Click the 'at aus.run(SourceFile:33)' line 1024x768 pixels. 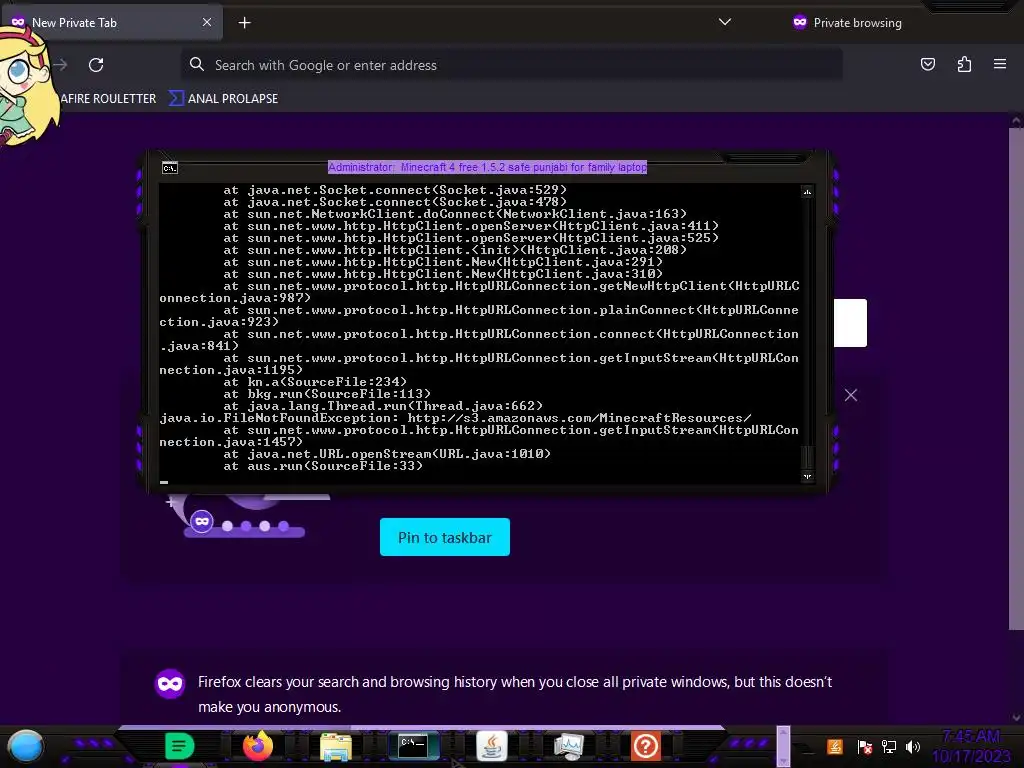(x=323, y=466)
